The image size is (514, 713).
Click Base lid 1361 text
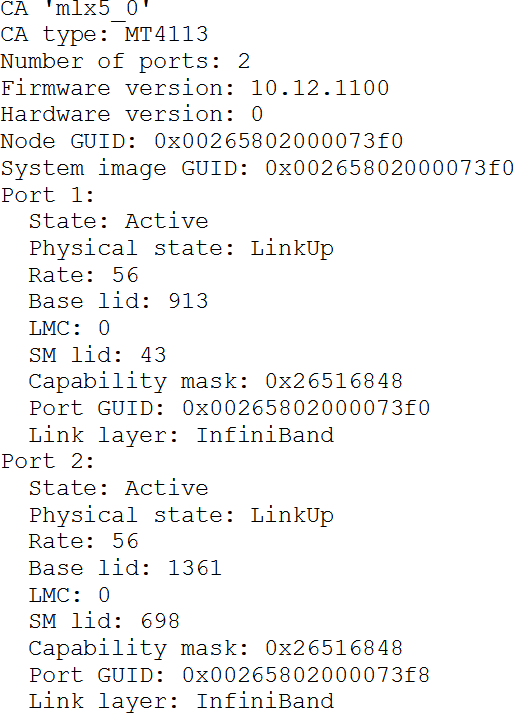125,568
